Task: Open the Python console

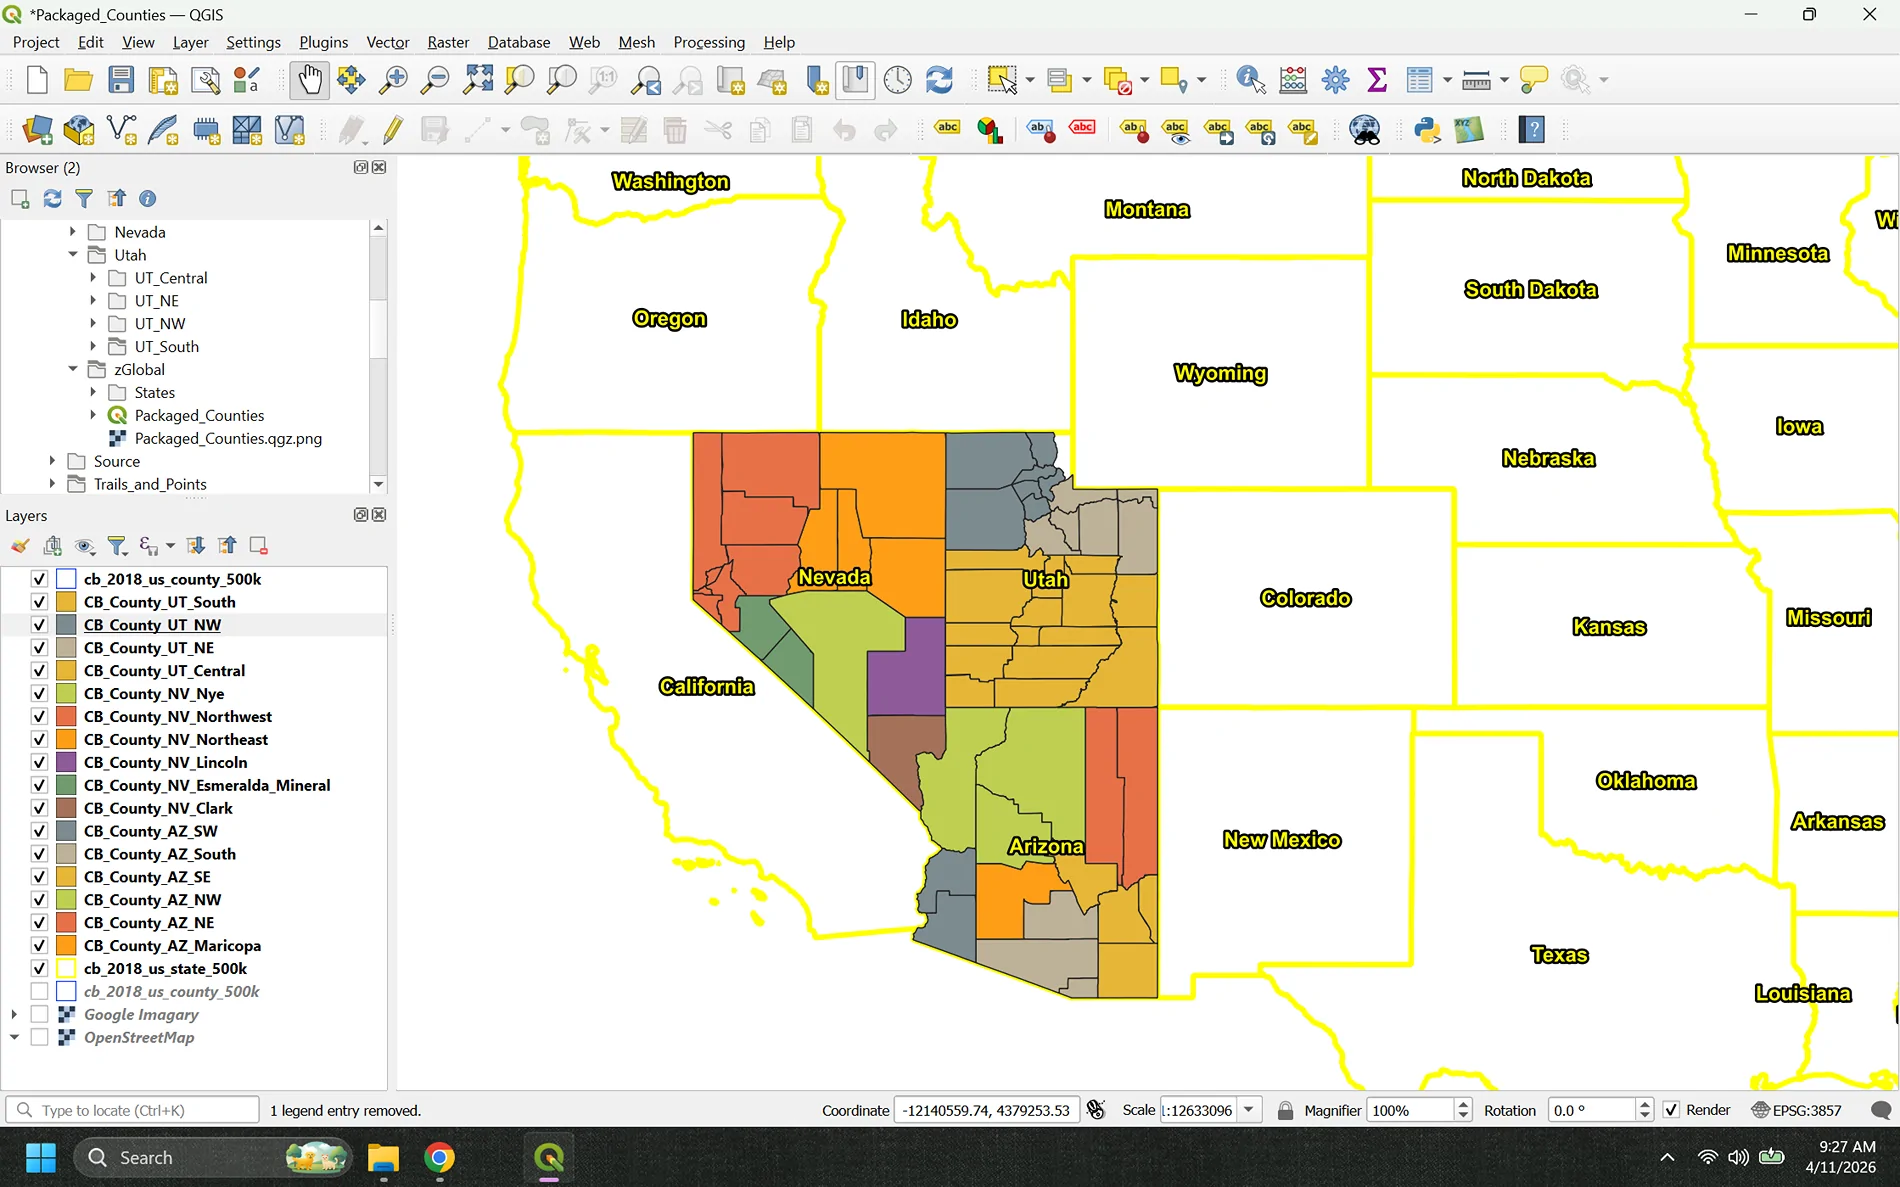Action: pyautogui.click(x=1427, y=130)
